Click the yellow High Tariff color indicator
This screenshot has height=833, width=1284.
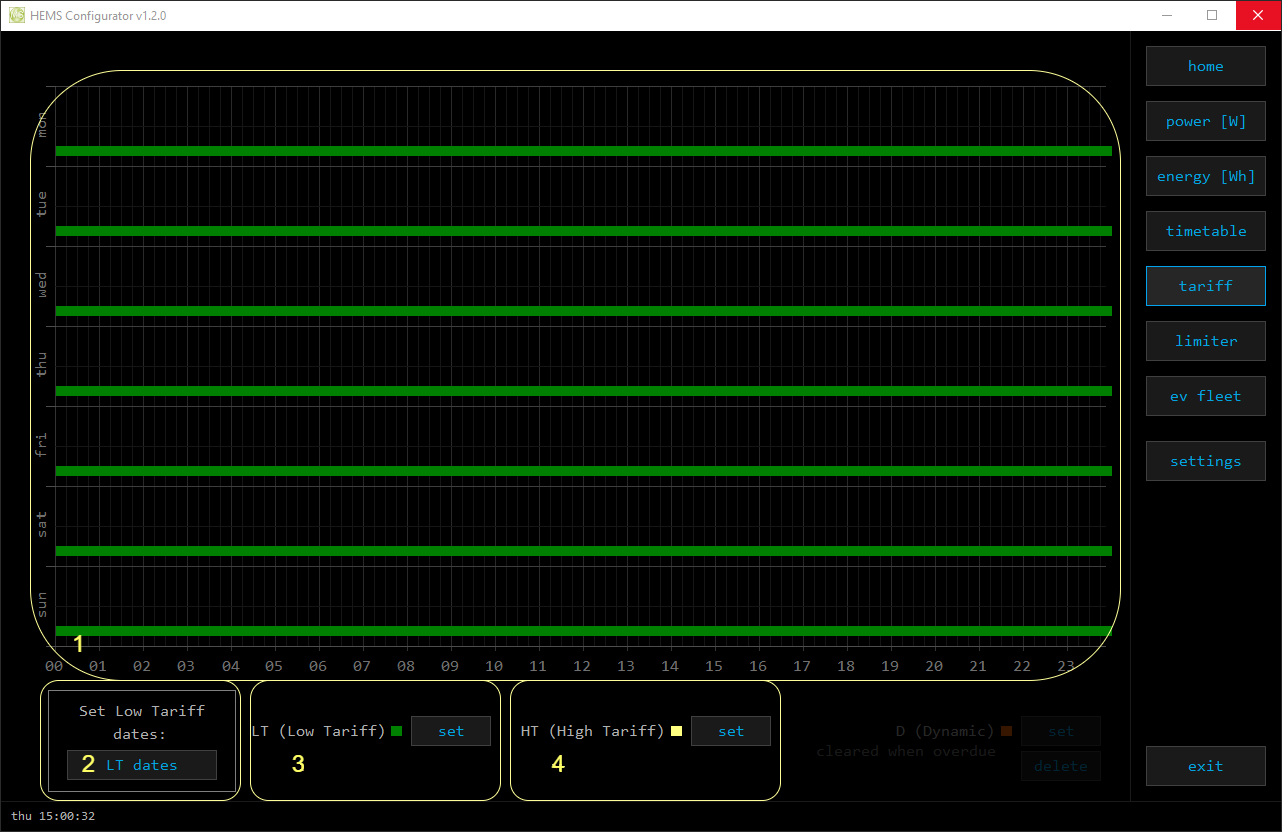677,731
